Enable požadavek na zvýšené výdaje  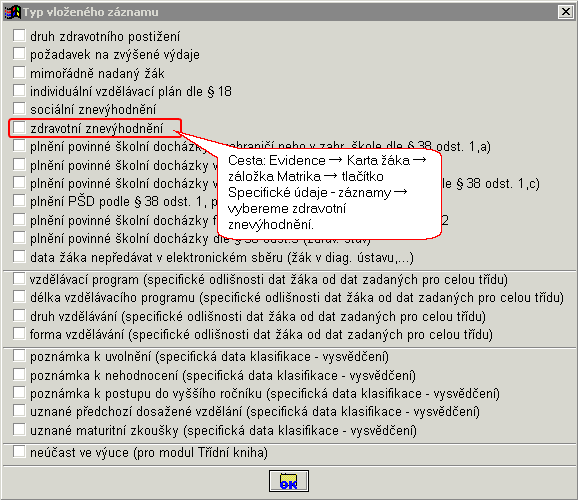(x=19, y=54)
